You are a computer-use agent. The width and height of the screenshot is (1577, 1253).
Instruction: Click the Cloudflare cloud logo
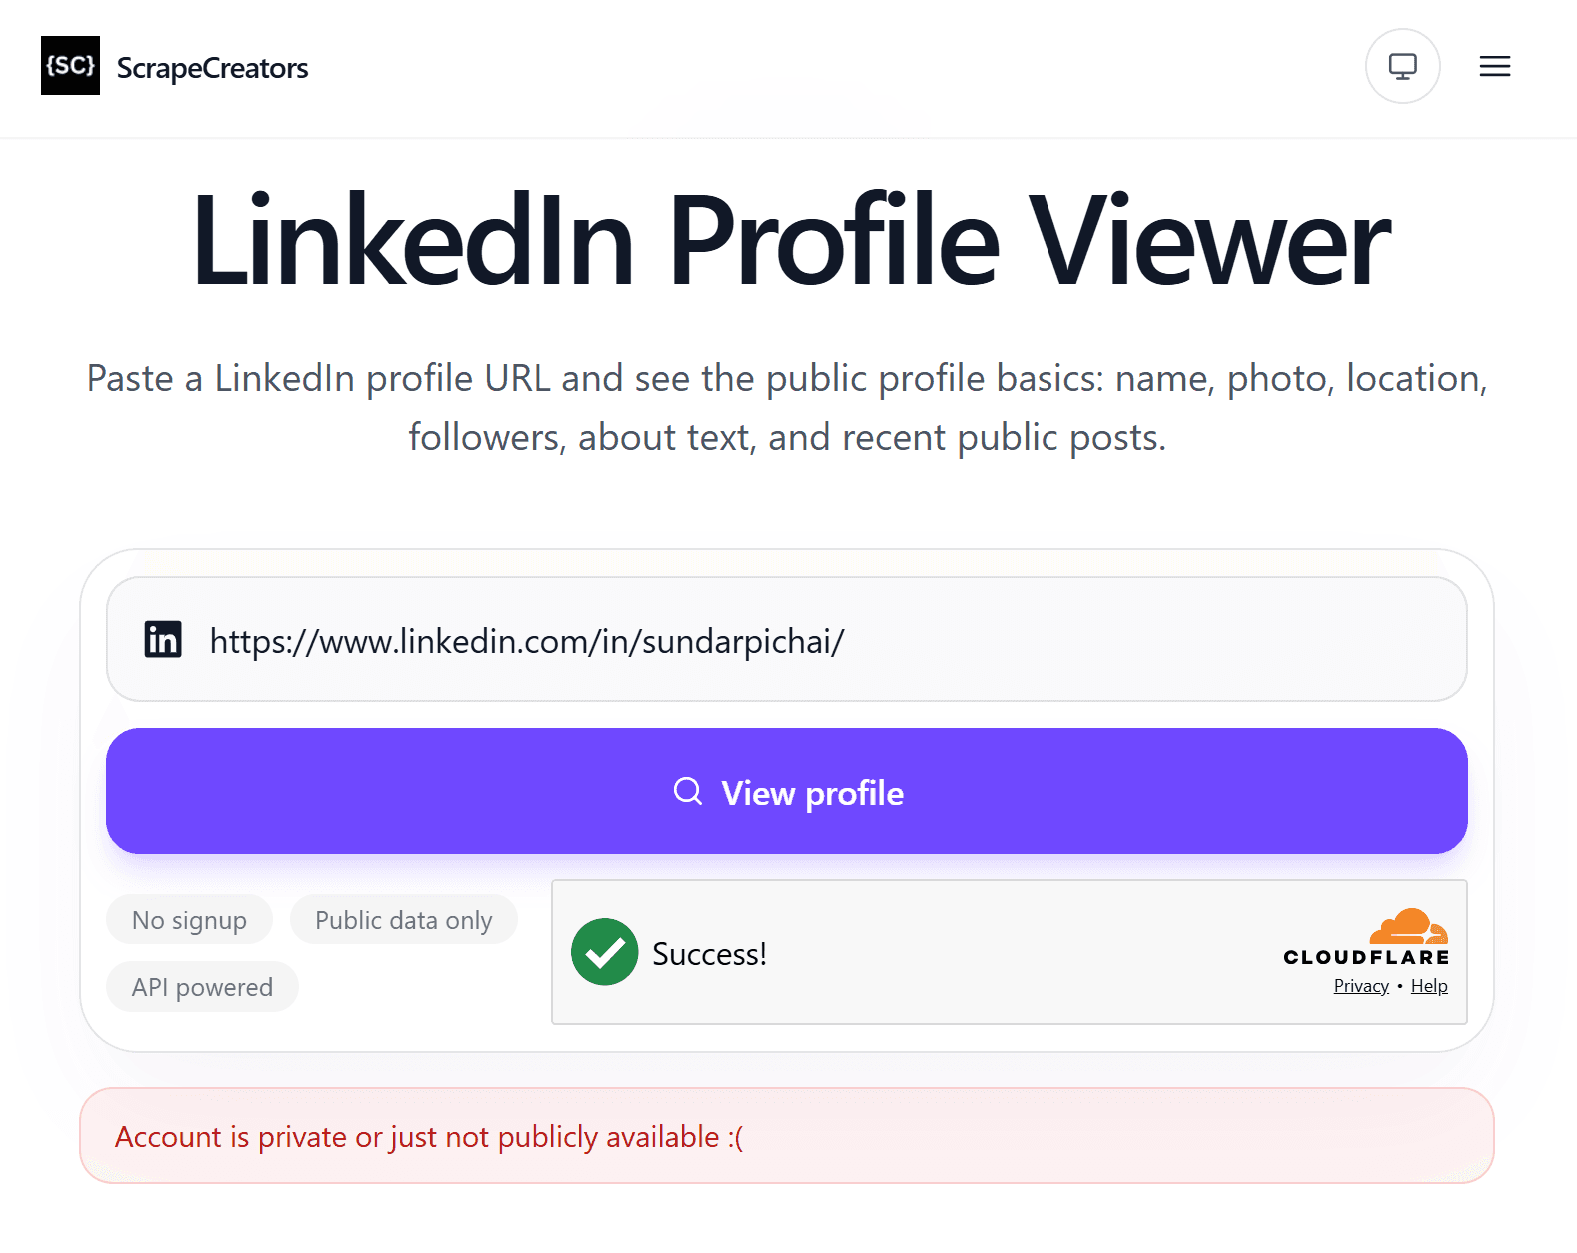click(x=1408, y=926)
